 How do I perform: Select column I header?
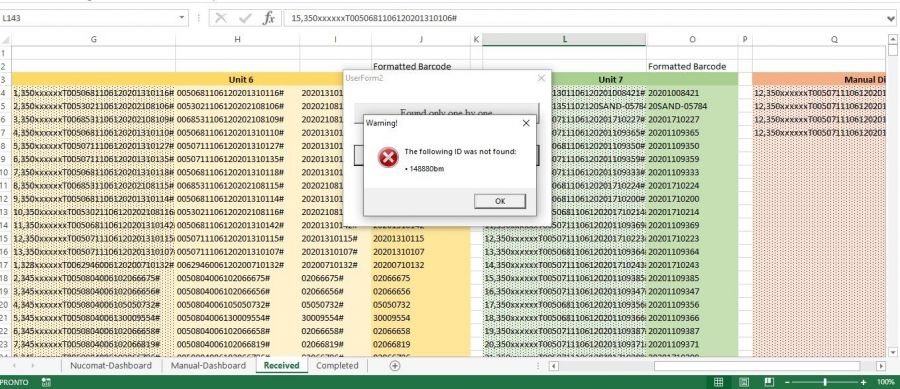pyautogui.click(x=335, y=39)
